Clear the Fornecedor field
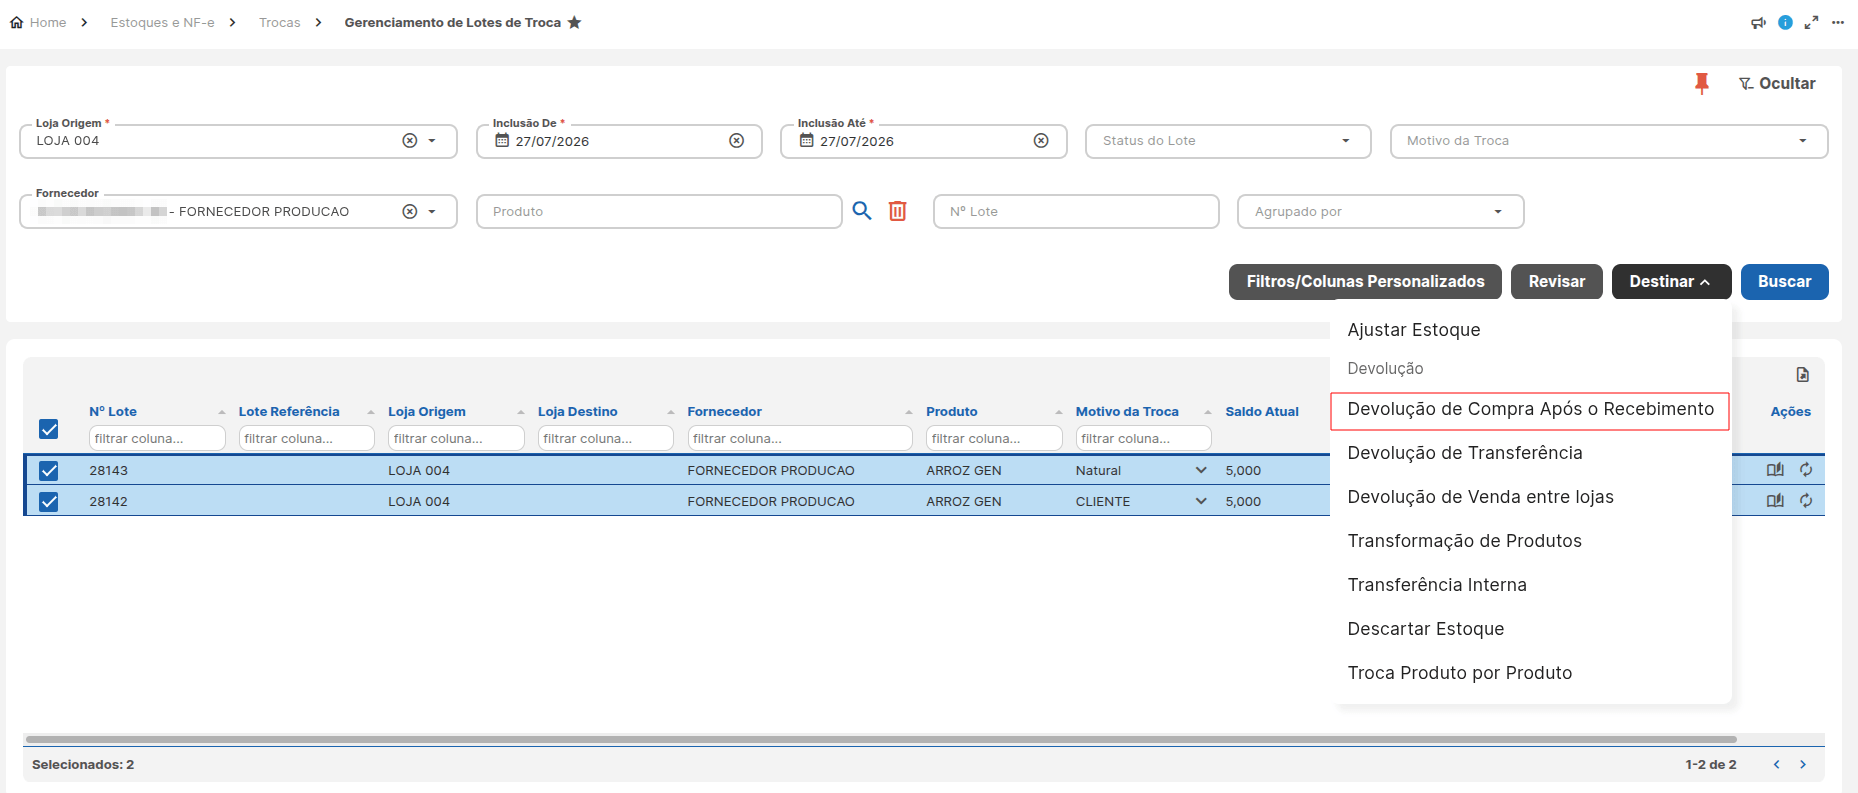This screenshot has width=1858, height=793. tap(409, 211)
